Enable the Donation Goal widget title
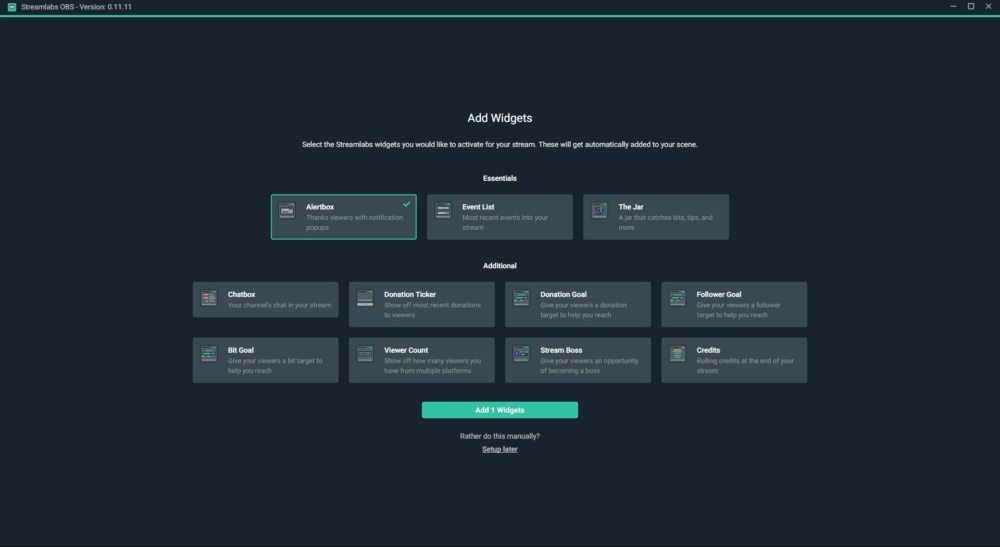Image resolution: width=1000 pixels, height=547 pixels. click(564, 295)
